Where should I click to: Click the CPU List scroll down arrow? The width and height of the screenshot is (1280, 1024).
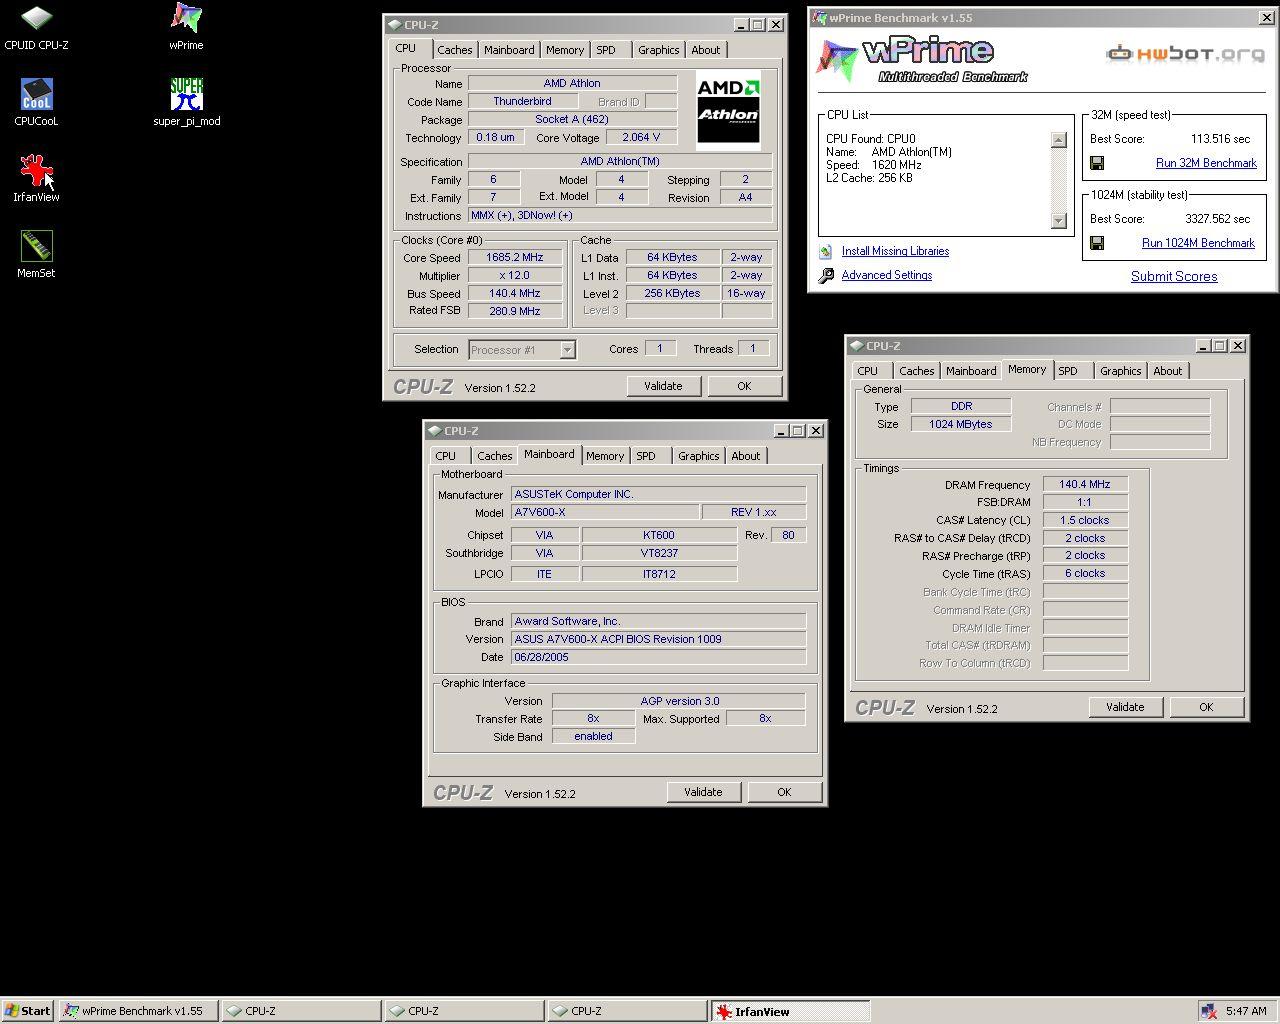point(1059,221)
